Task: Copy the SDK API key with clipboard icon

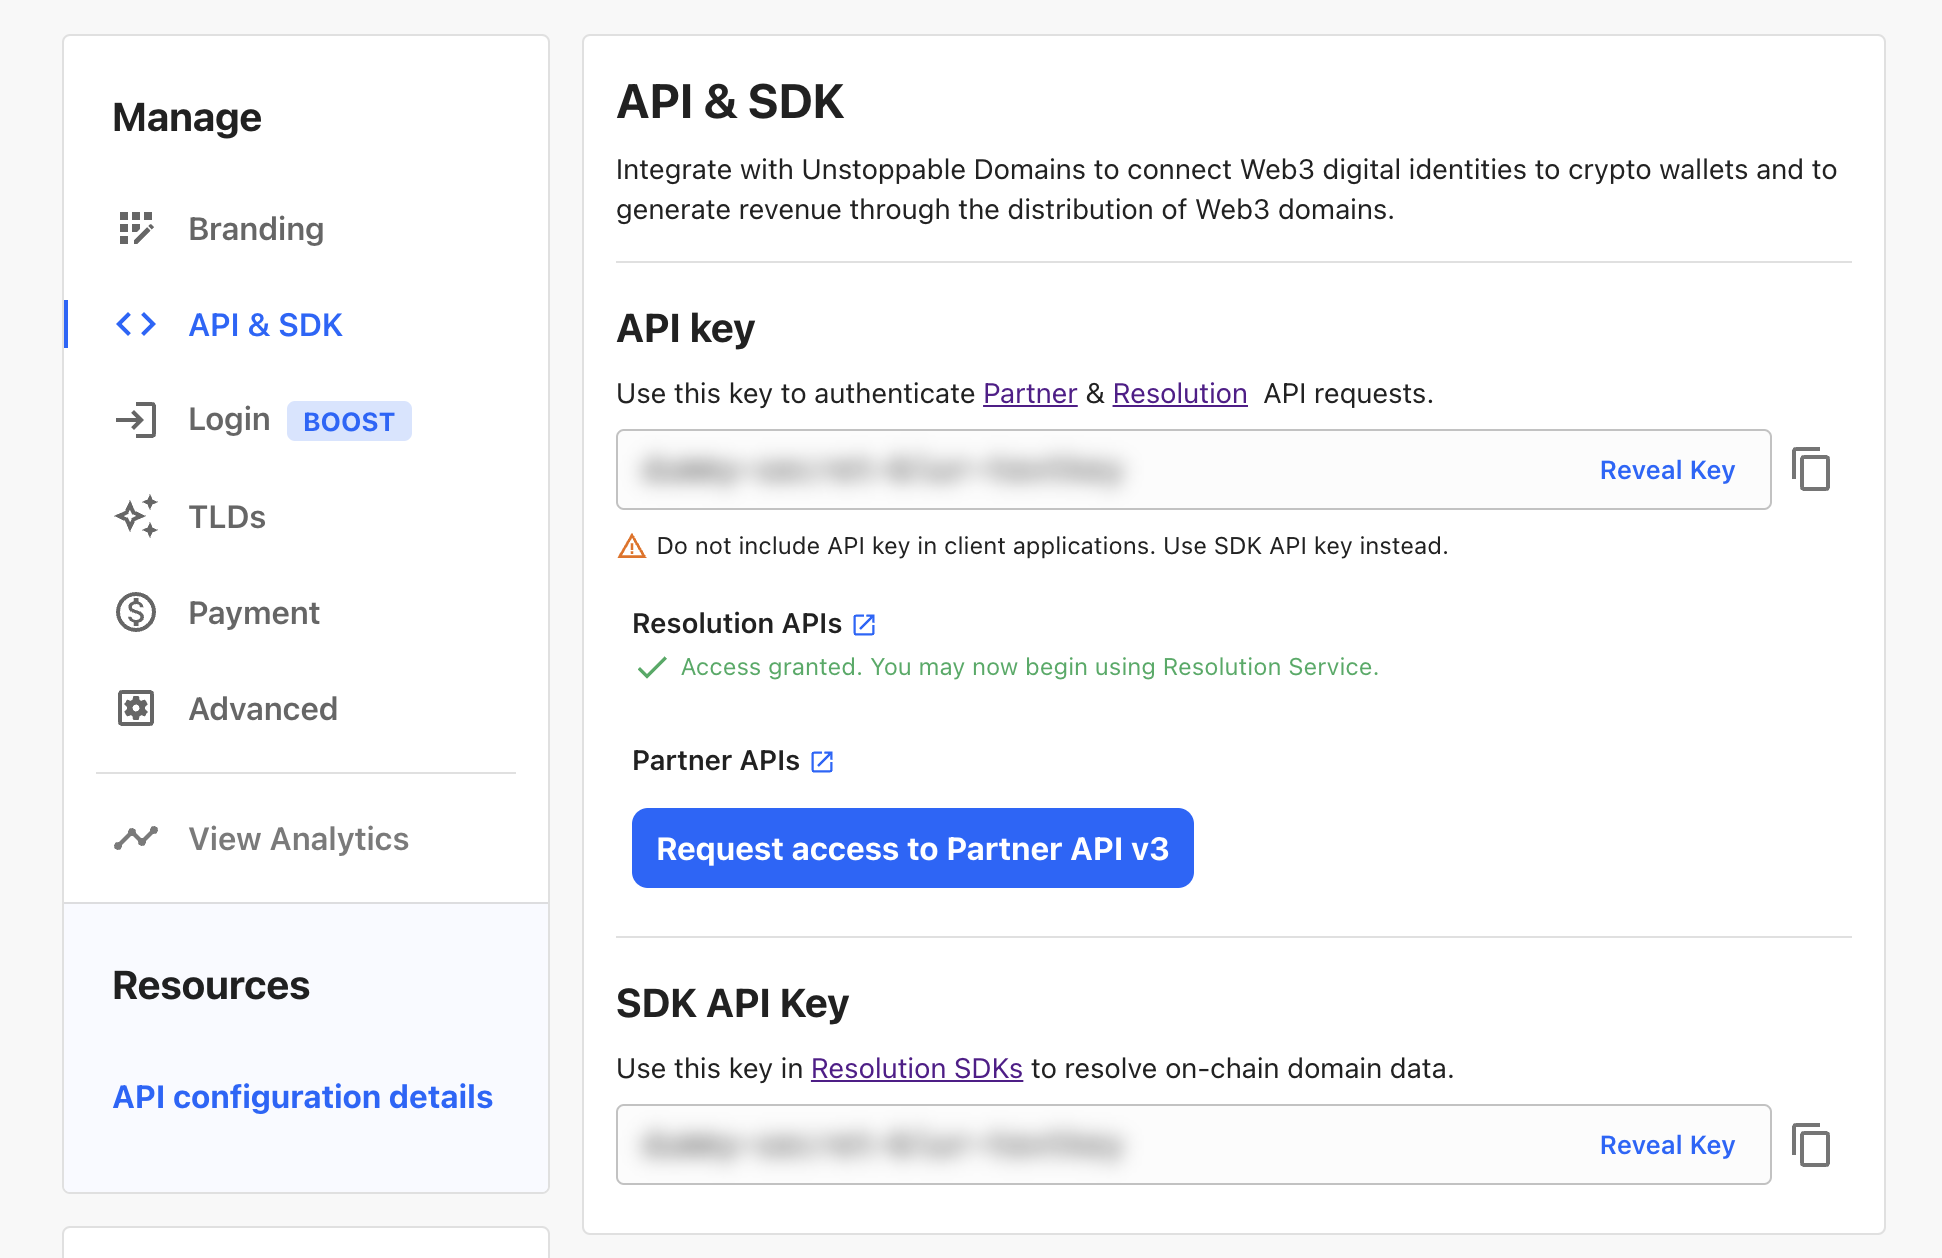Action: [x=1811, y=1145]
